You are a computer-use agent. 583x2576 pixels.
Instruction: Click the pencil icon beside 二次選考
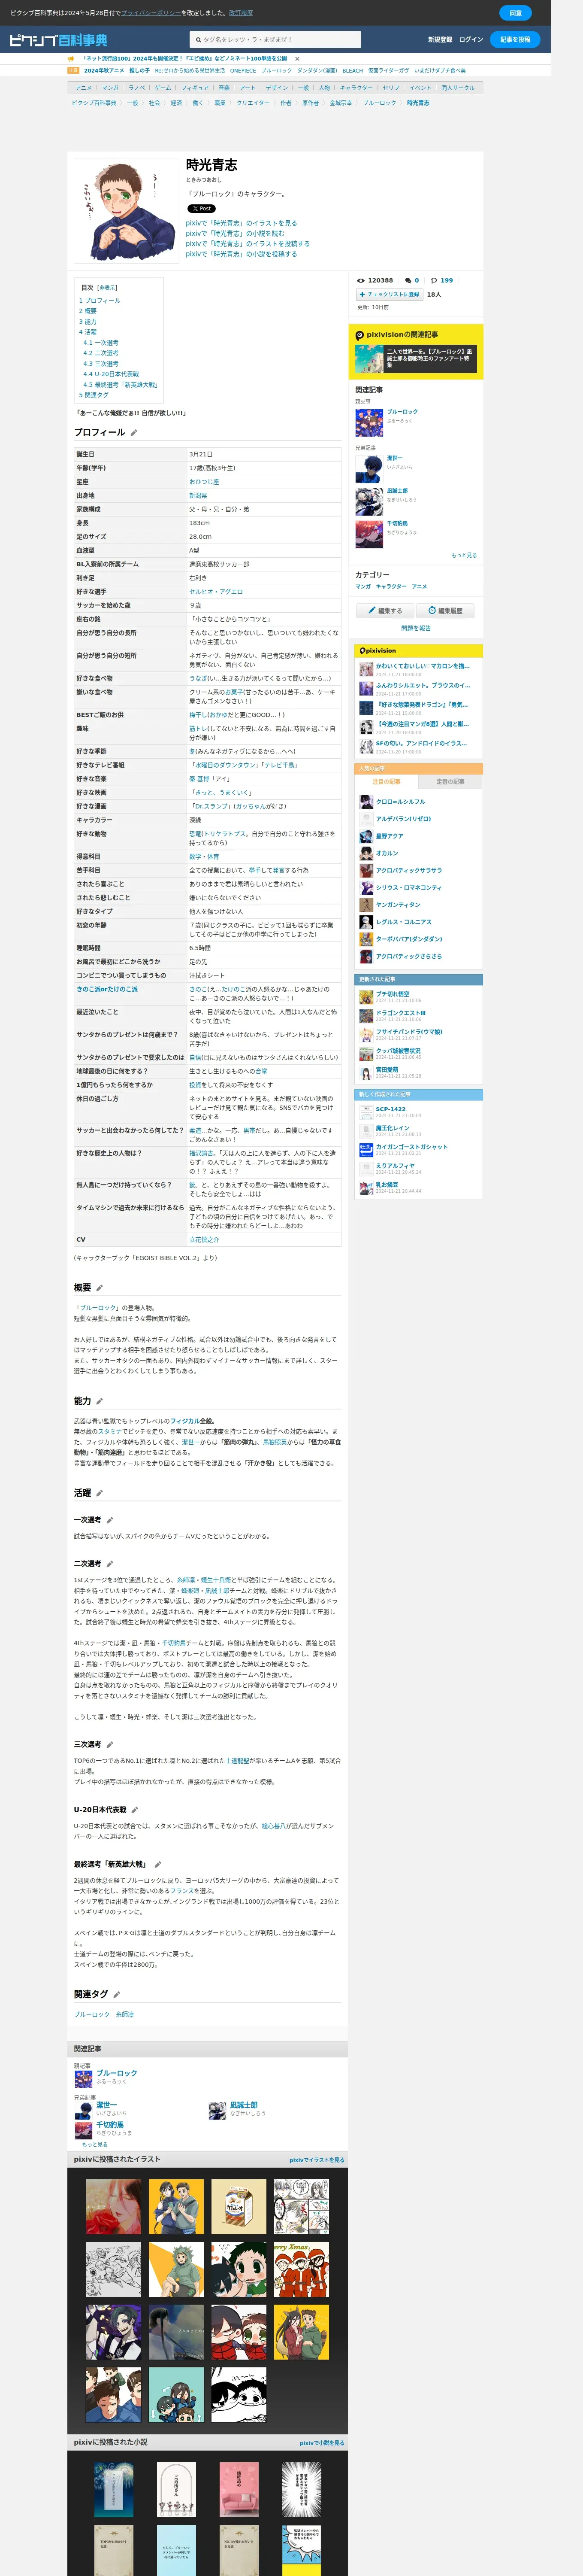click(110, 1564)
